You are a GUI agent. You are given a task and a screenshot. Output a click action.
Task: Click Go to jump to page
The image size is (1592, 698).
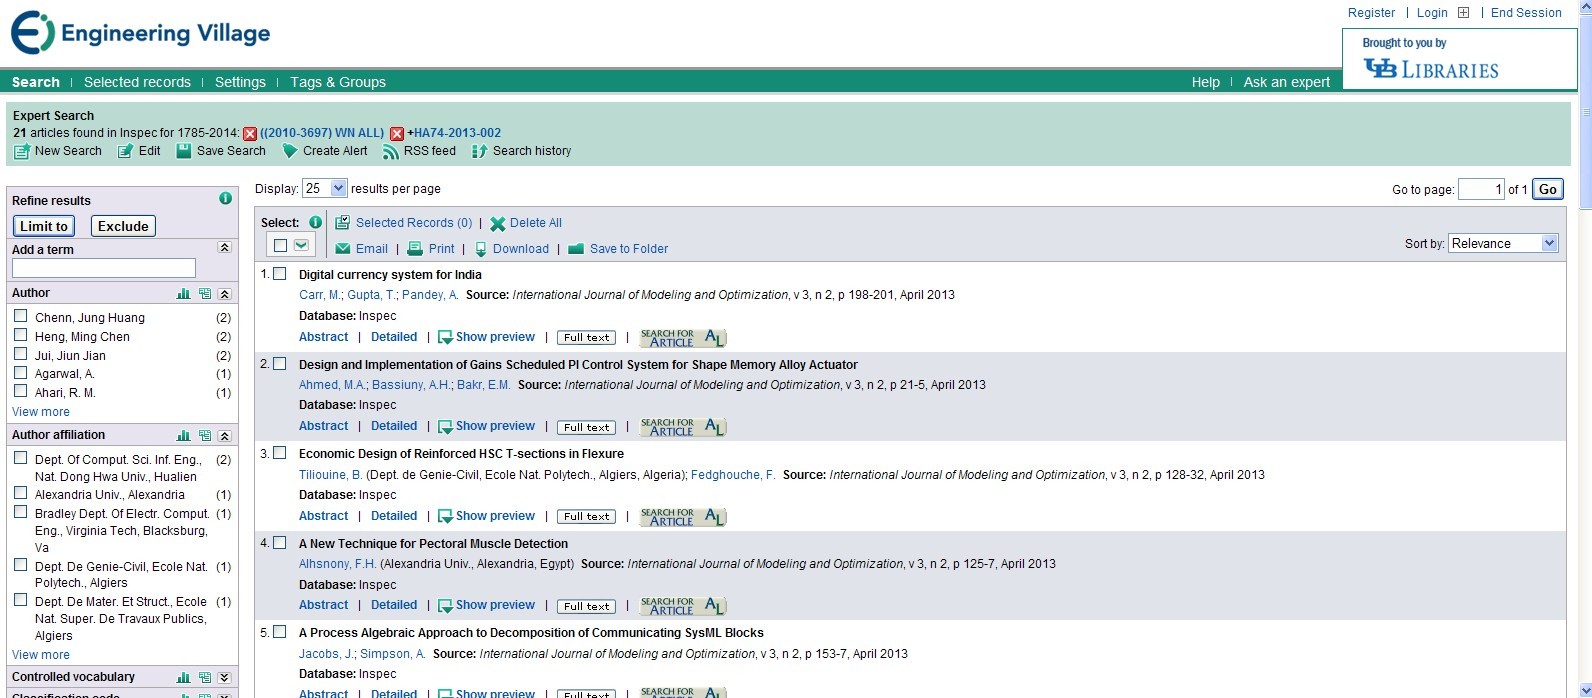point(1548,189)
